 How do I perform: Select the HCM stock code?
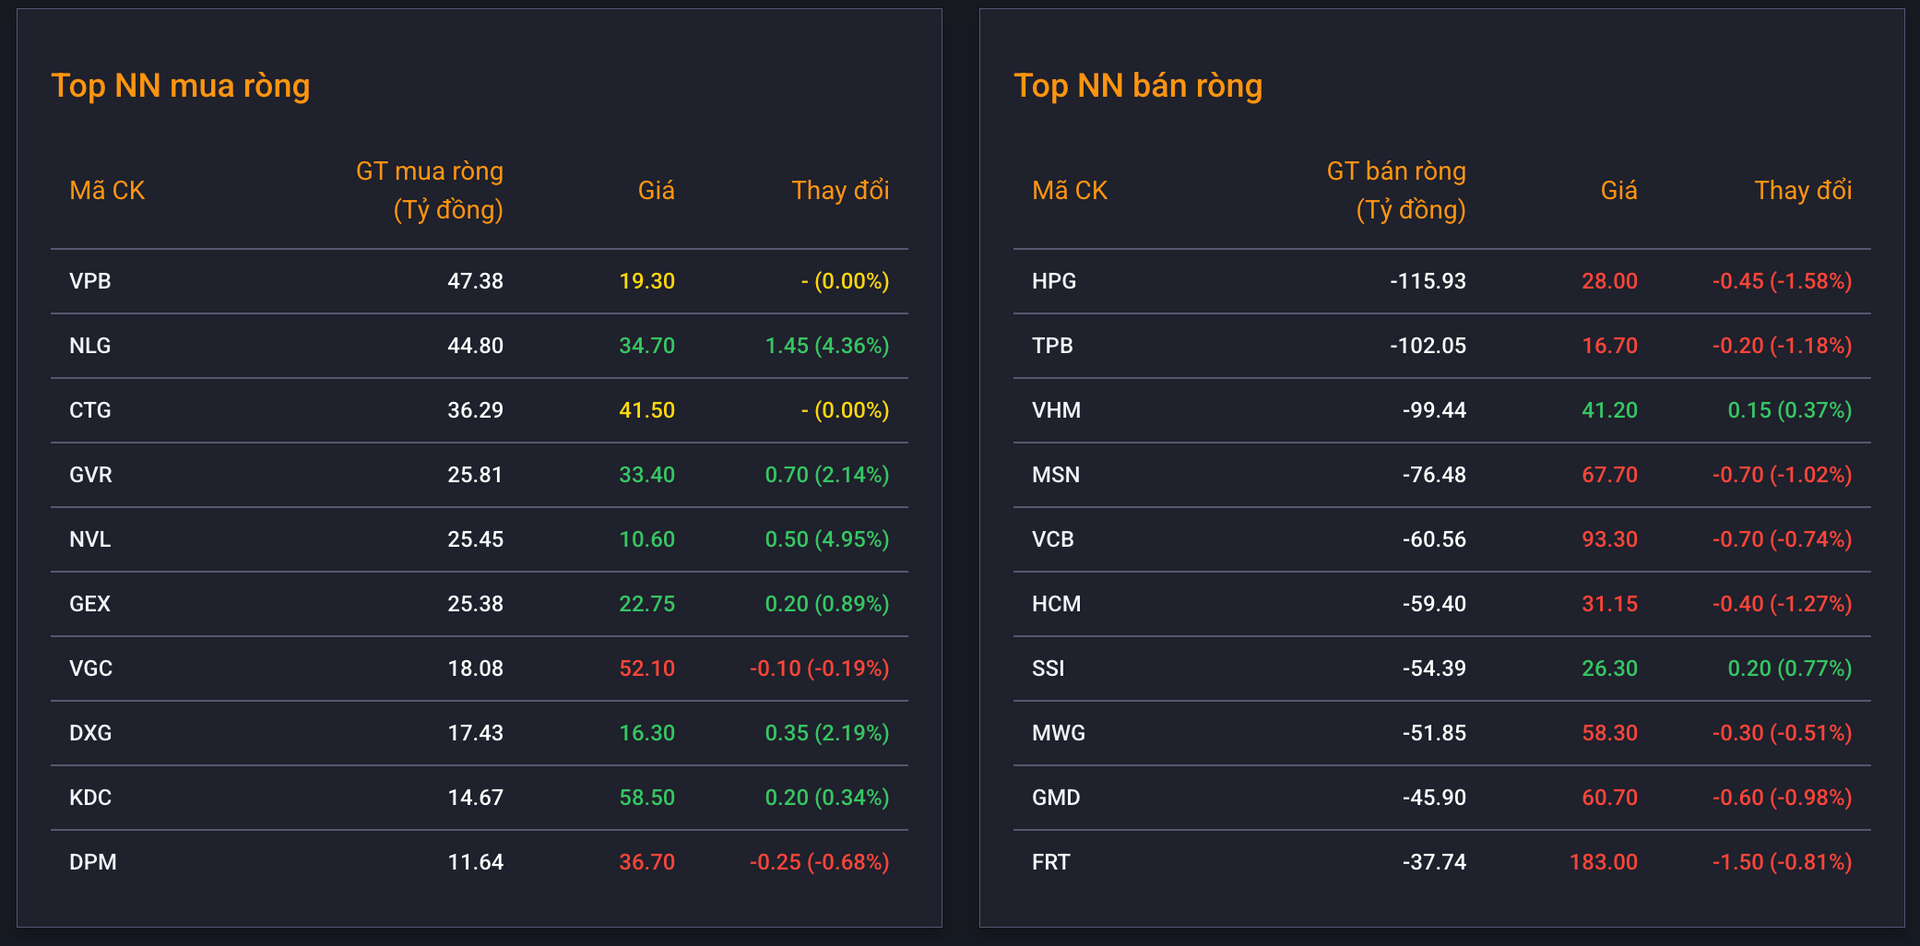click(x=1056, y=604)
